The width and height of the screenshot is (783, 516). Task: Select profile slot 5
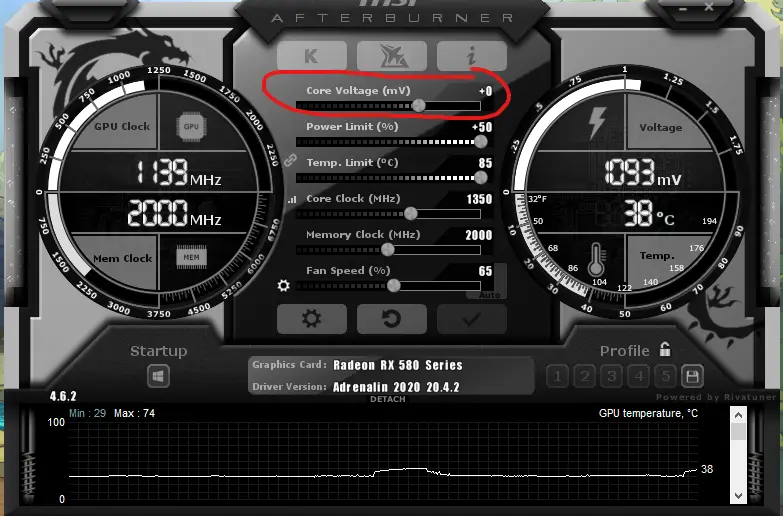(x=665, y=376)
